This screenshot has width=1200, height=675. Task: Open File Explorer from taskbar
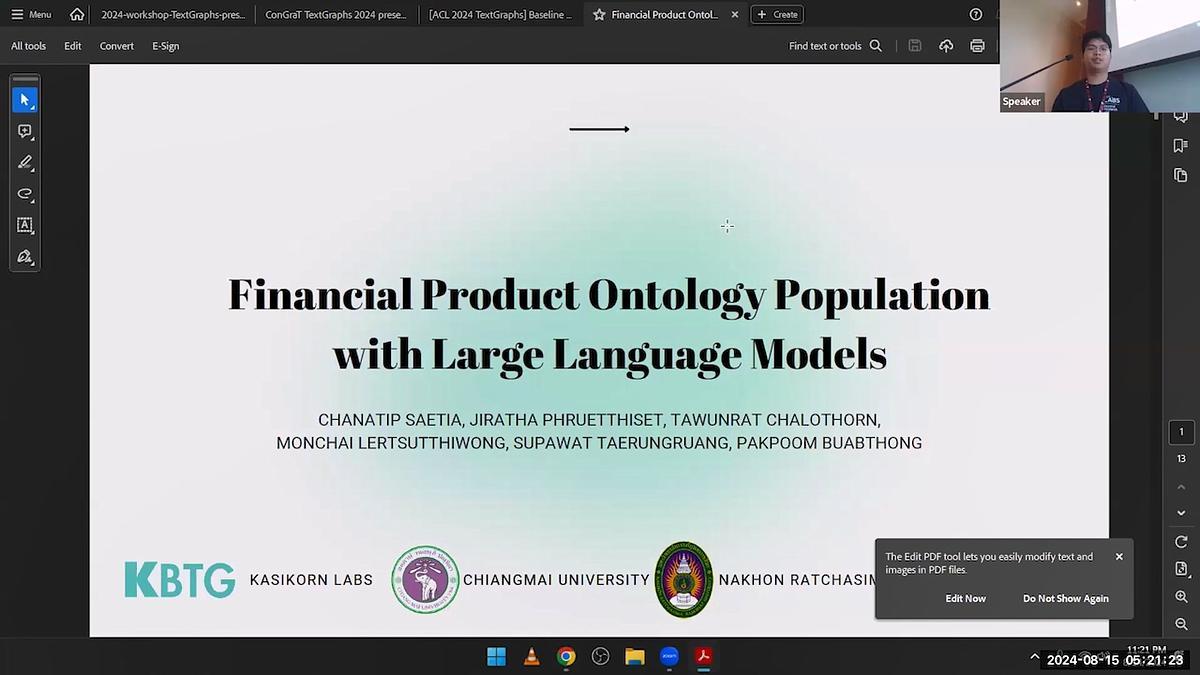coord(635,656)
